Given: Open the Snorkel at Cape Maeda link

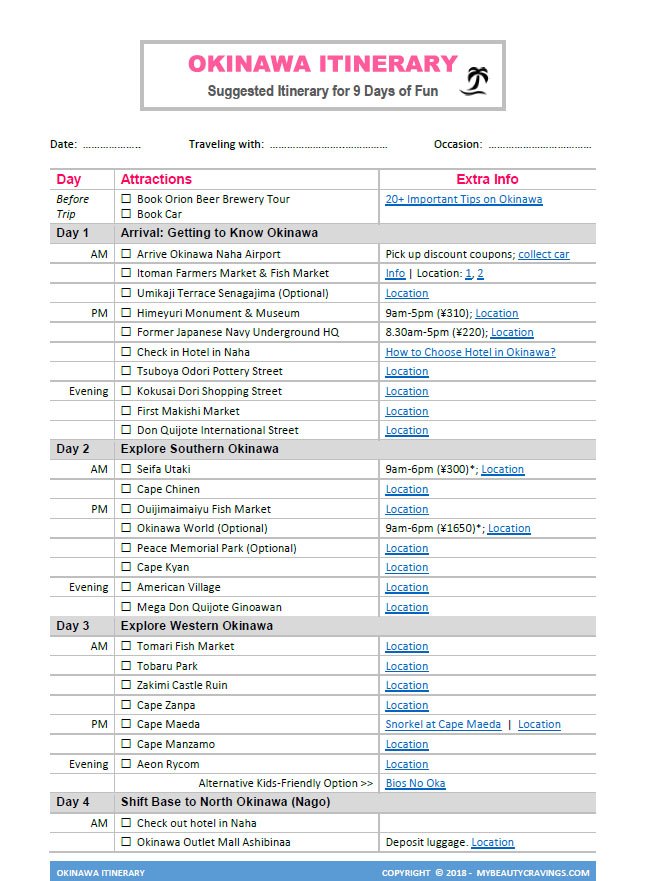Looking at the screenshot, I should coord(443,724).
